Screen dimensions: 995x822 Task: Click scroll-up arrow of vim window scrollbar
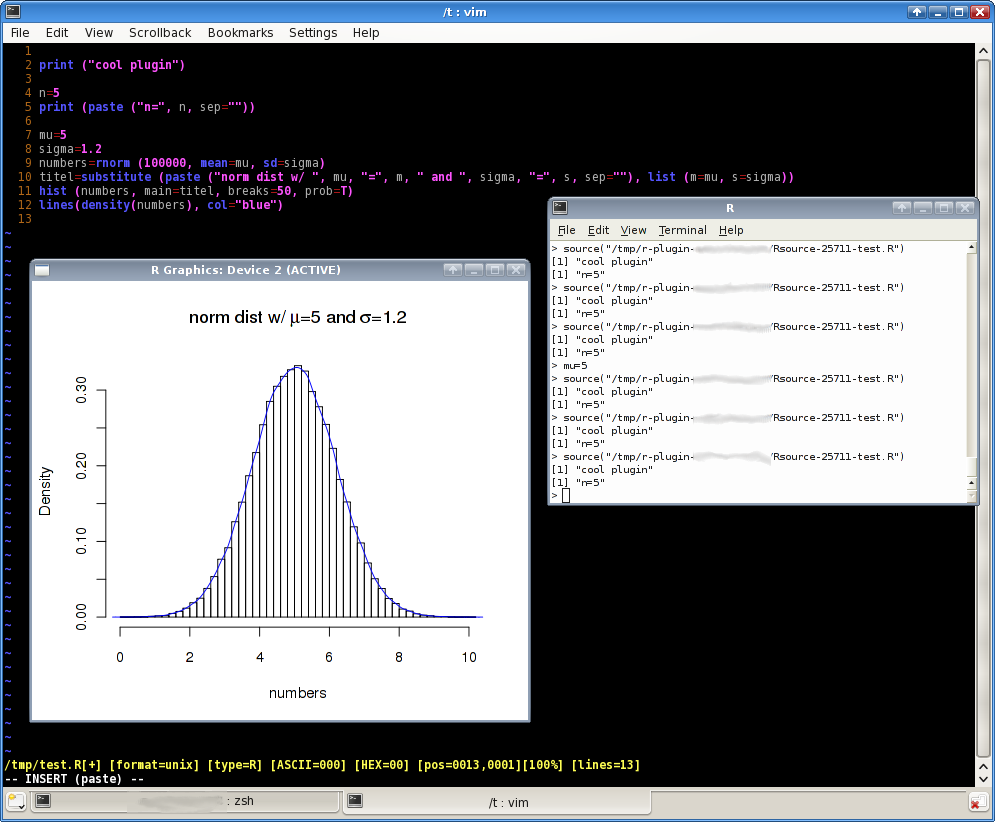click(x=984, y=50)
